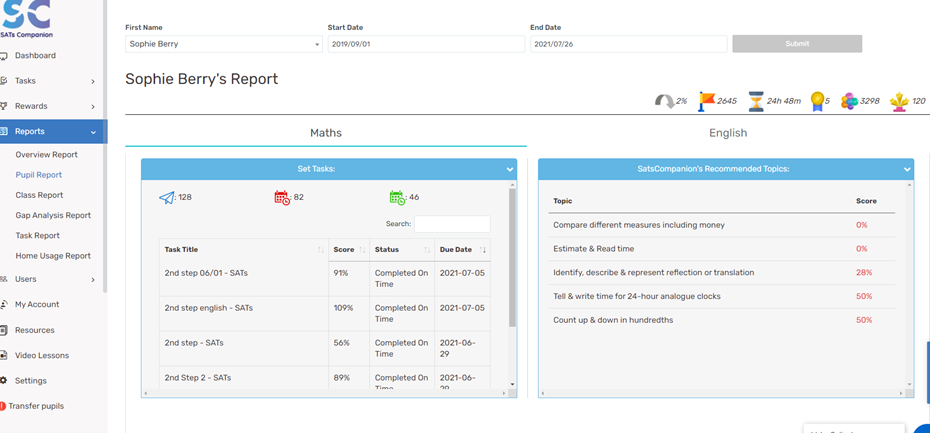The width and height of the screenshot is (930, 433).
Task: Click the Settings gear icon
Action: [3, 381]
